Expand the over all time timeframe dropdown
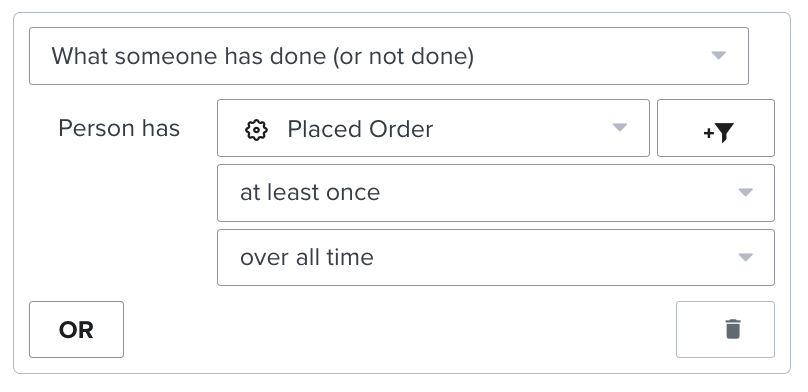Image resolution: width=808 pixels, height=392 pixels. pos(496,257)
